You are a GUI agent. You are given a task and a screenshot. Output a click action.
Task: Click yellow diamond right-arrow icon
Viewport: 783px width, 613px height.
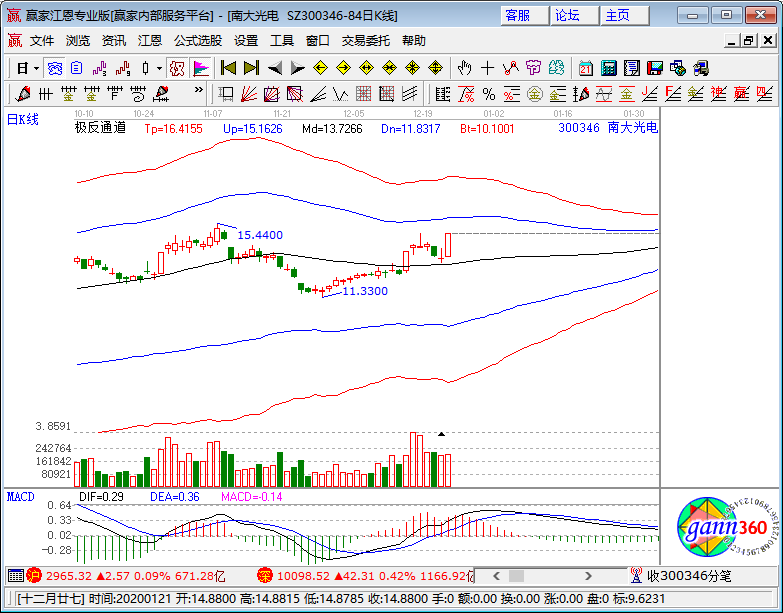344,67
